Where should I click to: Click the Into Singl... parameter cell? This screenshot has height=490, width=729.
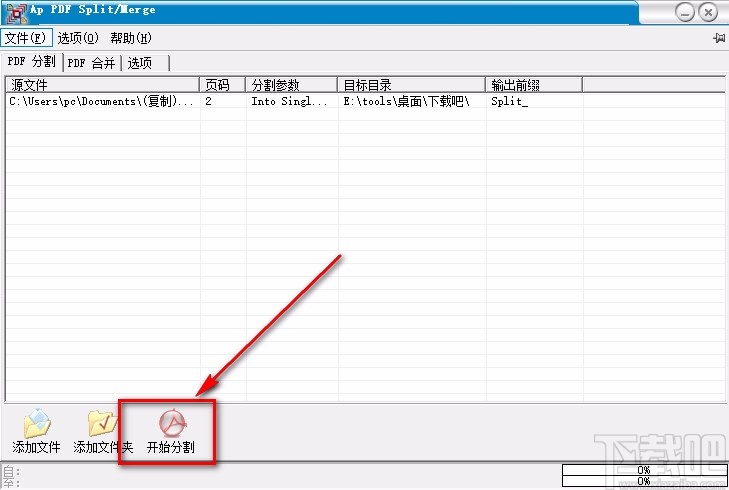[292, 101]
